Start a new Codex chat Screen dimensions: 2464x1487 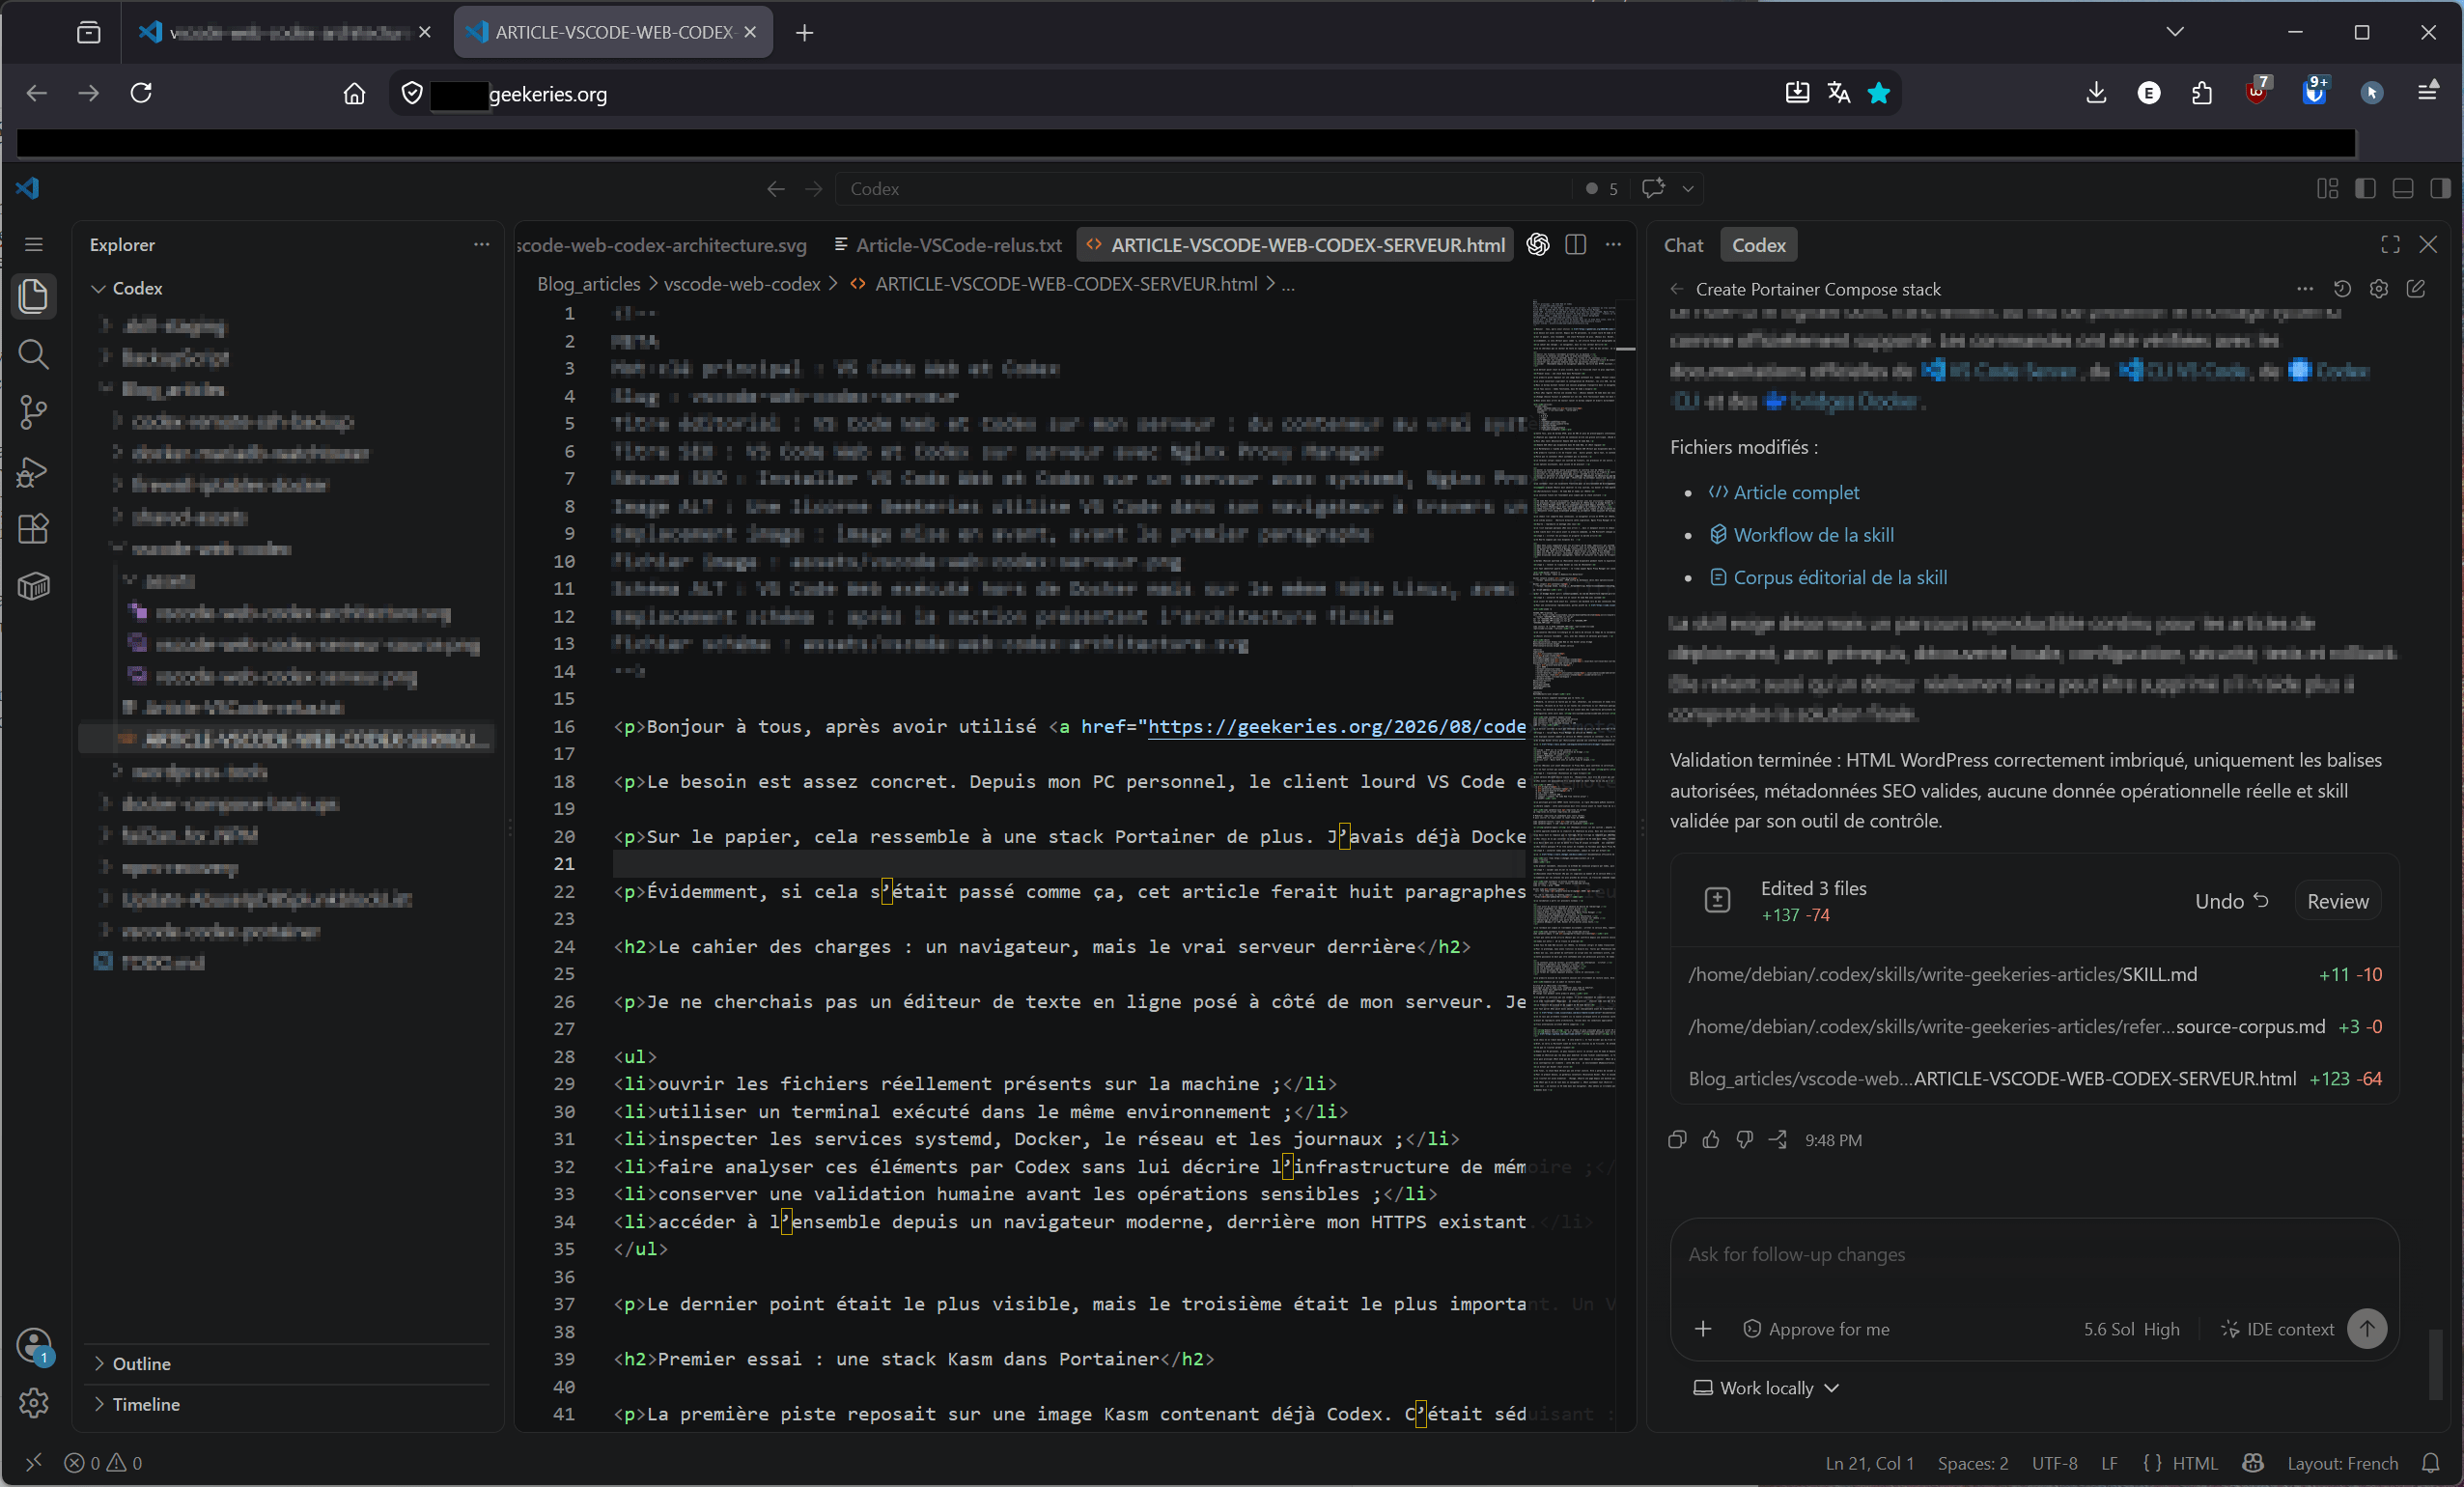click(2416, 289)
